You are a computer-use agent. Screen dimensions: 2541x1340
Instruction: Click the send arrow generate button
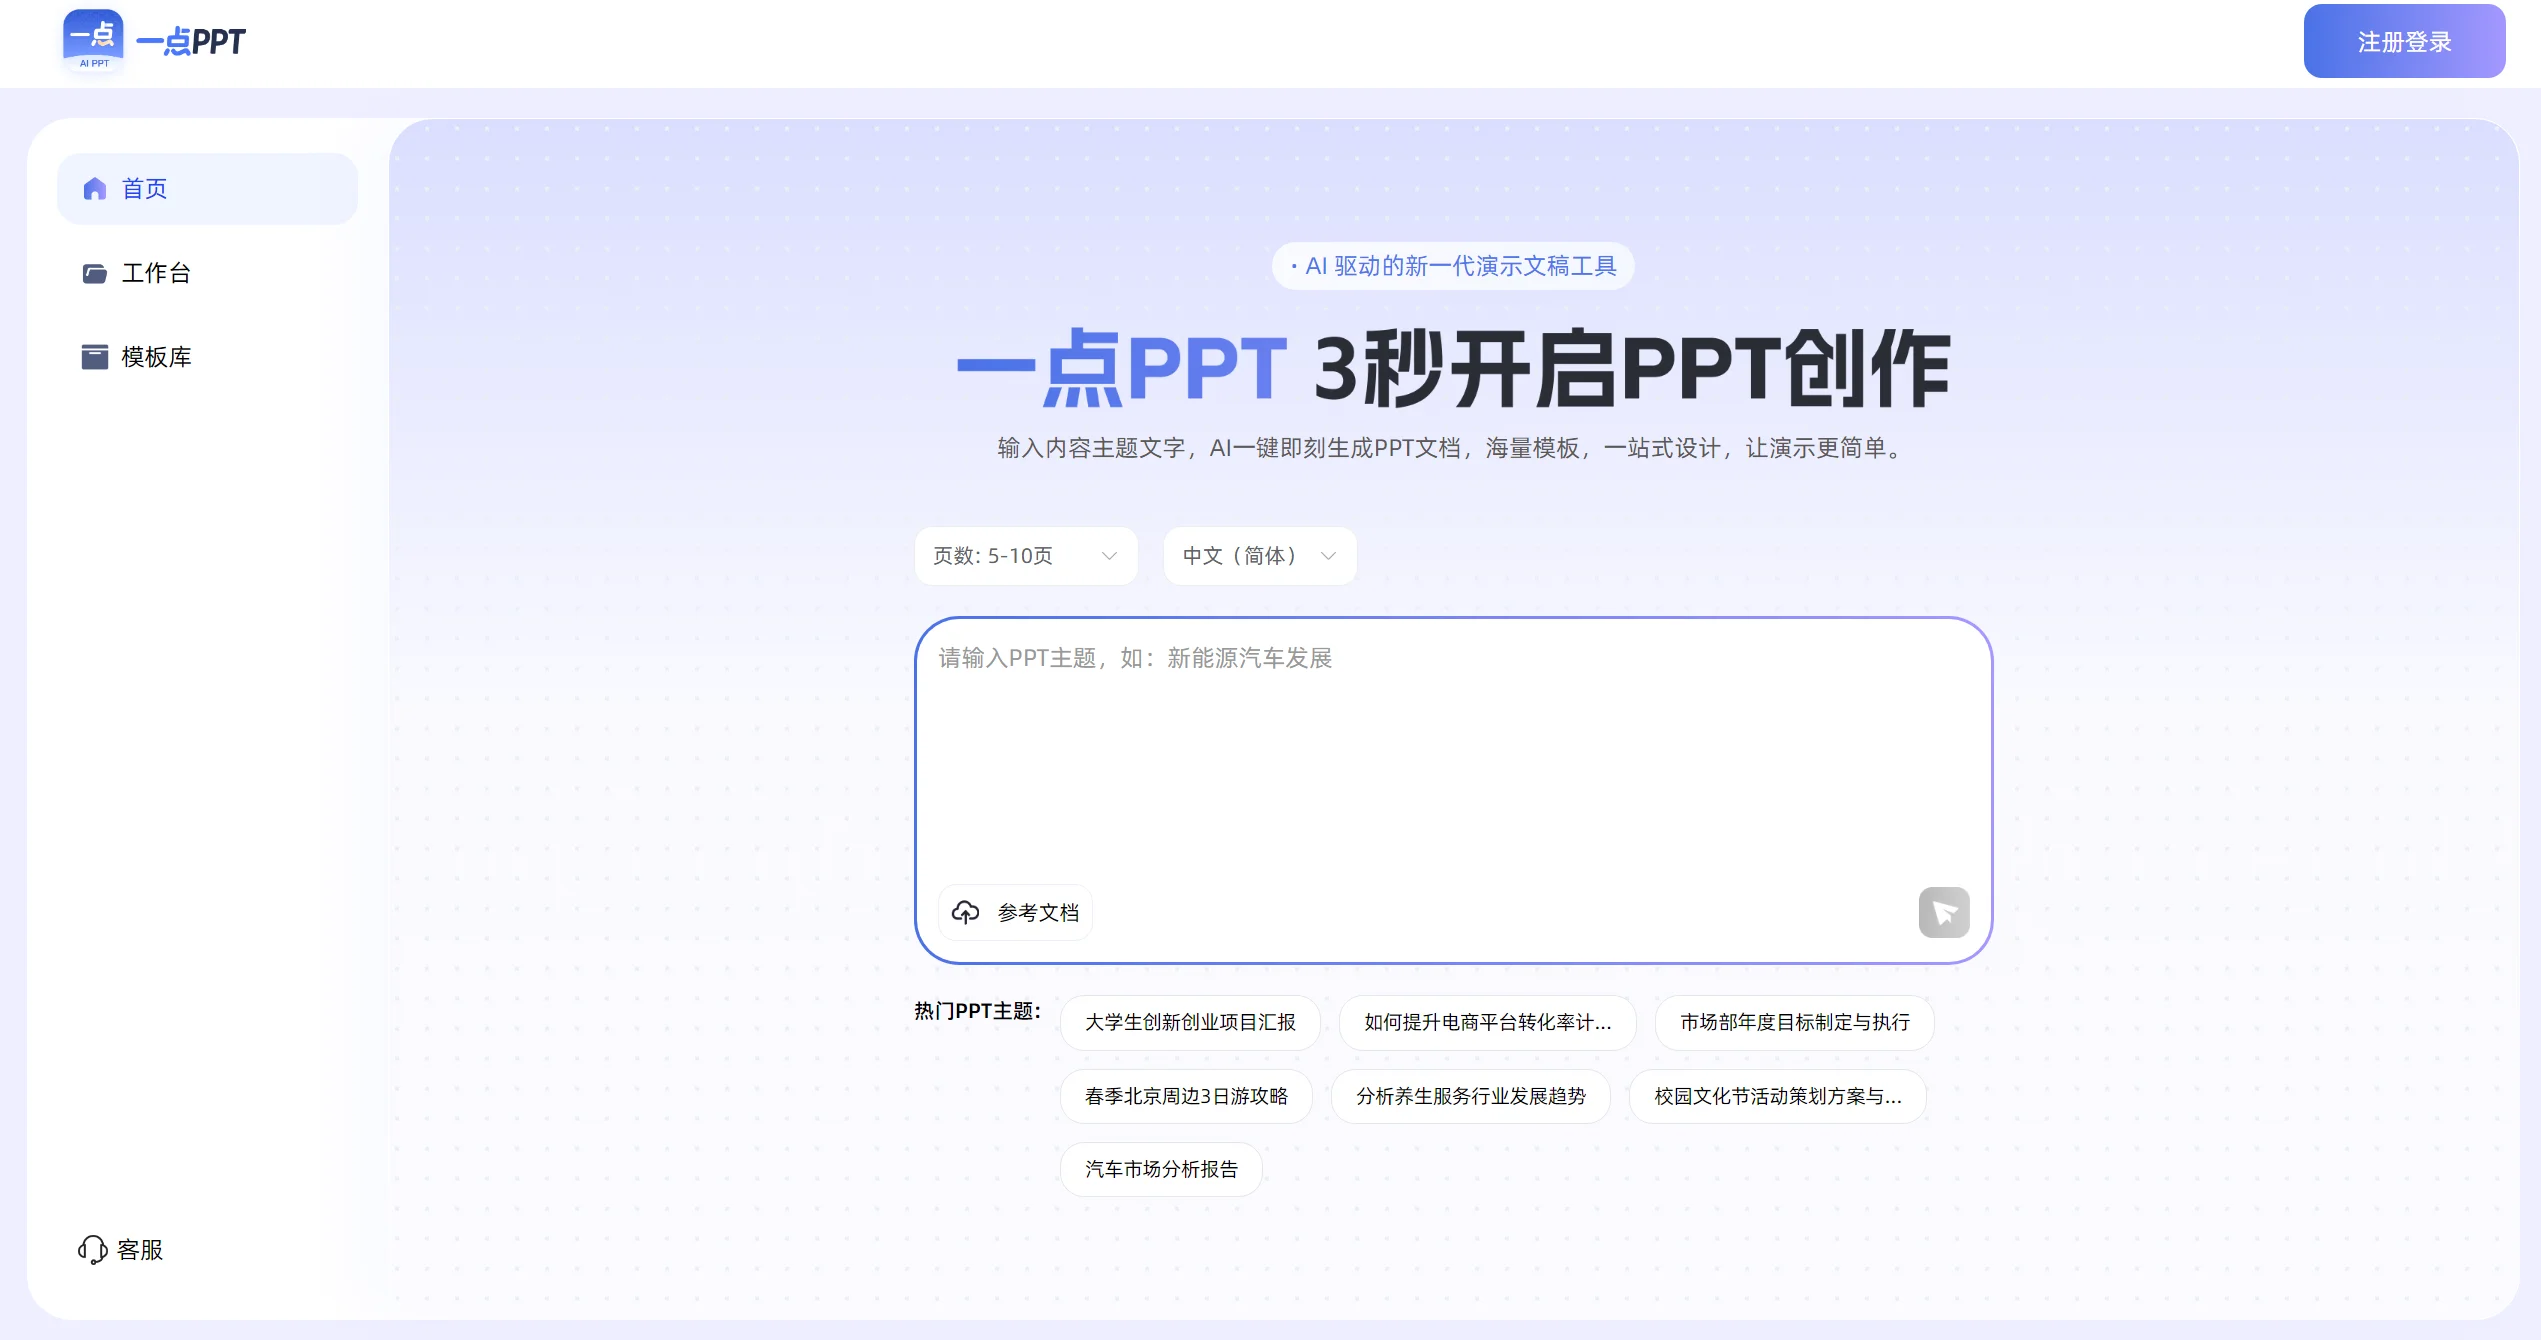pos(1944,912)
